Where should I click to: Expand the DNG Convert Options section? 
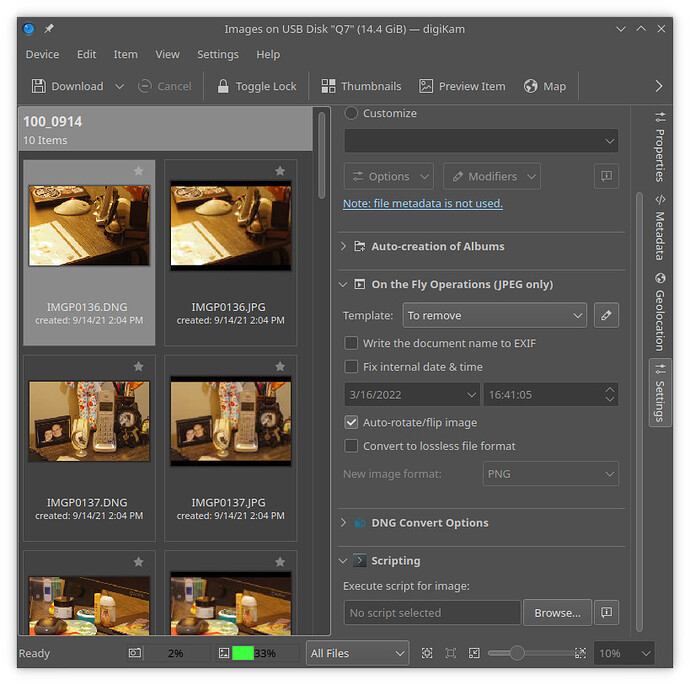429,523
